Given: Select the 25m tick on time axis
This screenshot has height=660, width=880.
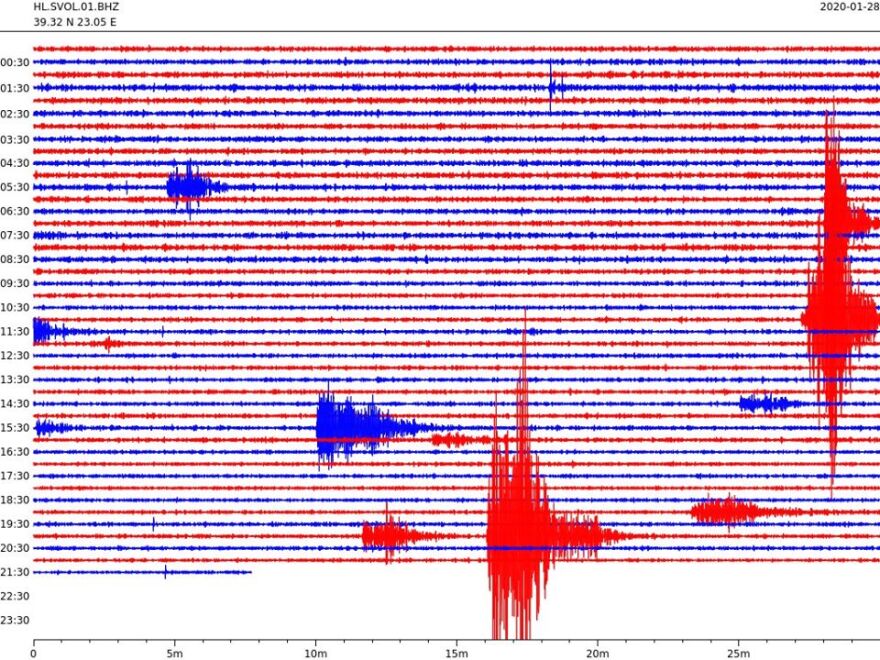Looking at the screenshot, I should pyautogui.click(x=739, y=653).
